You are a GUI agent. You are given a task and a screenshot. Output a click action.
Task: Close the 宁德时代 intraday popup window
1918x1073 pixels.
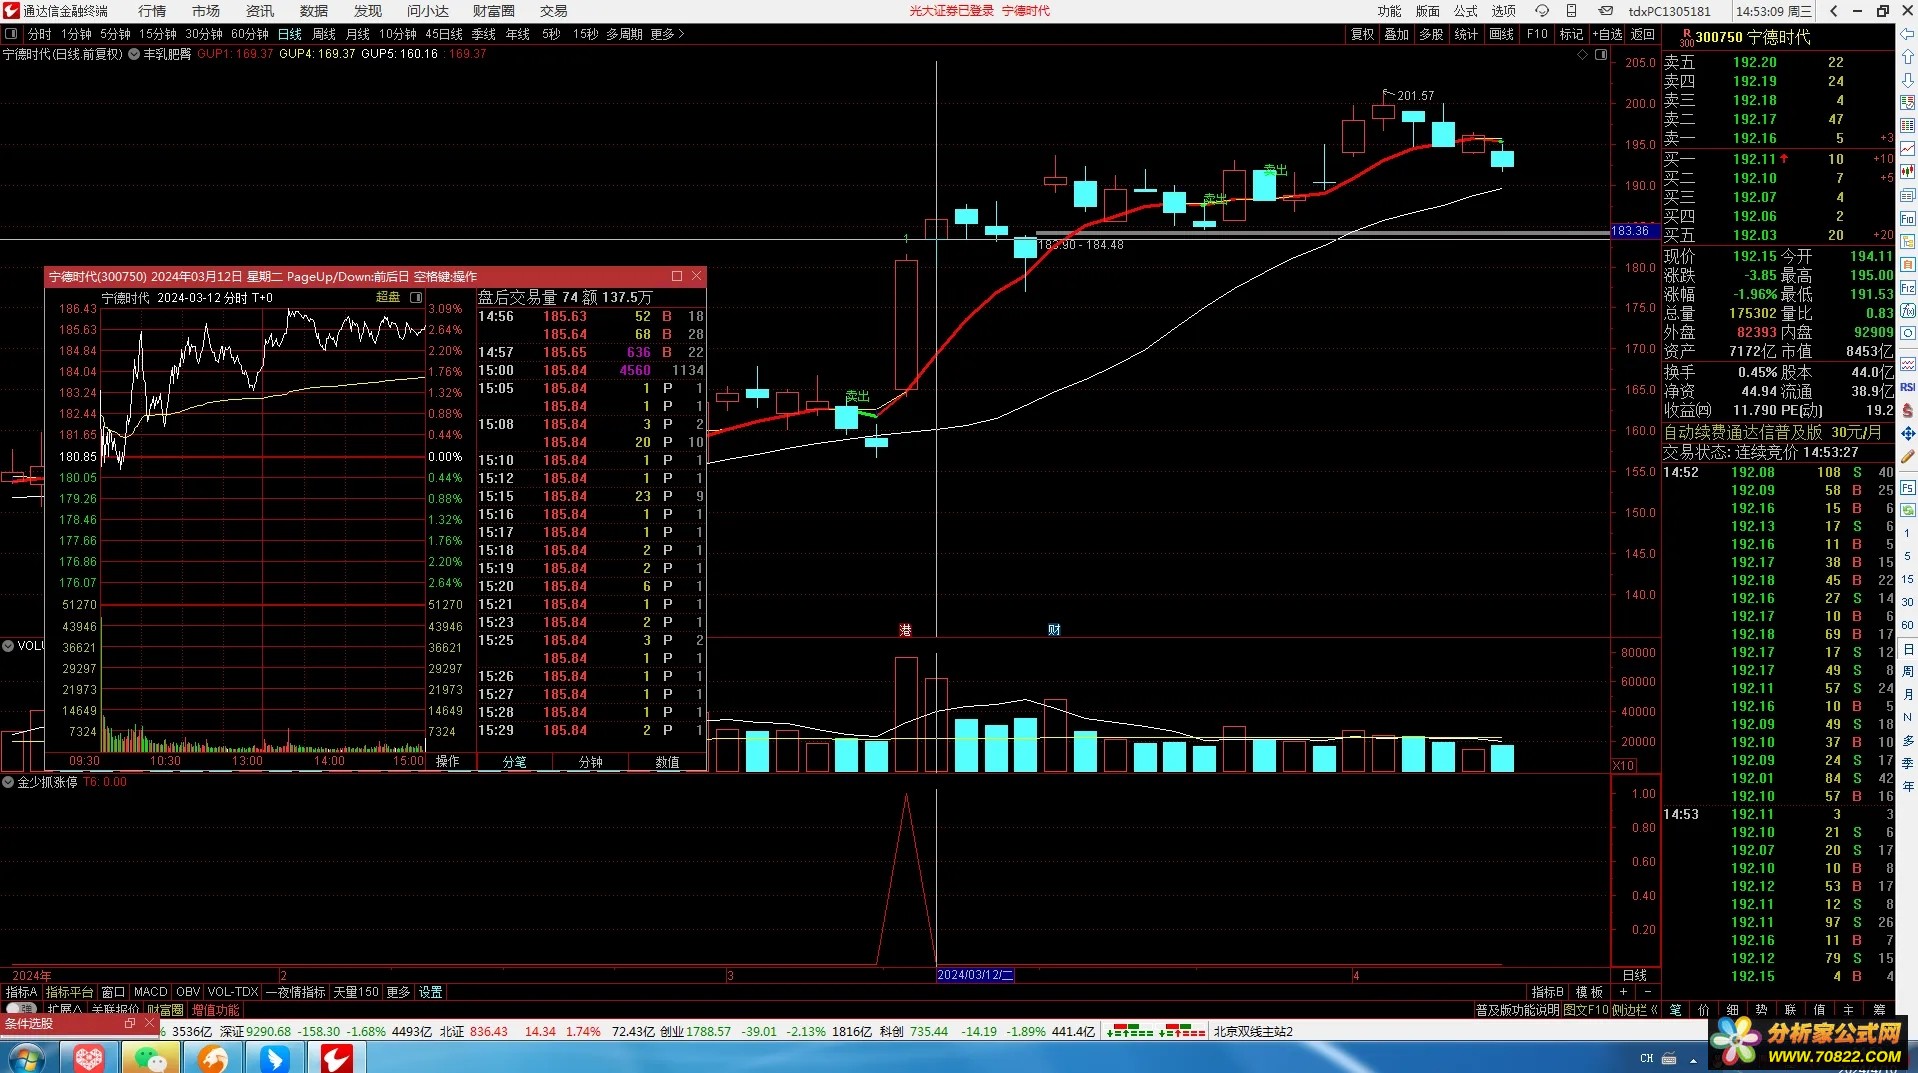point(697,276)
